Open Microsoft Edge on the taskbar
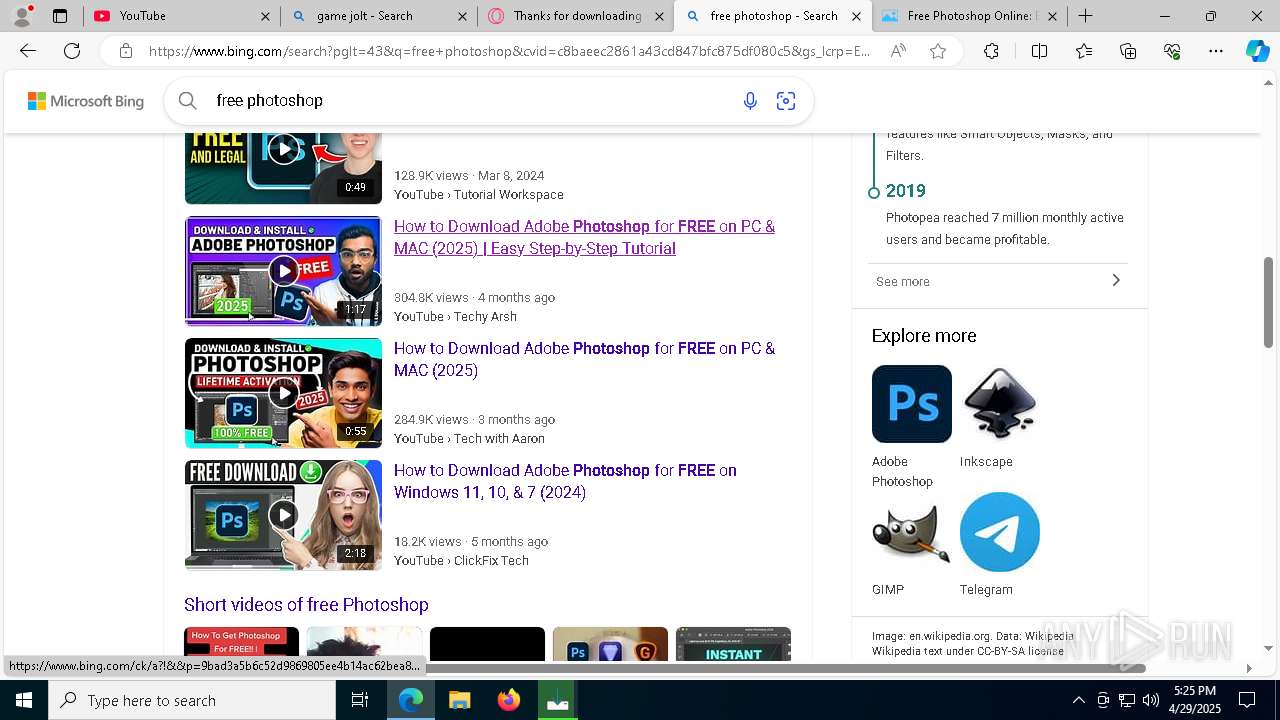Image resolution: width=1280 pixels, height=720 pixels. [411, 700]
